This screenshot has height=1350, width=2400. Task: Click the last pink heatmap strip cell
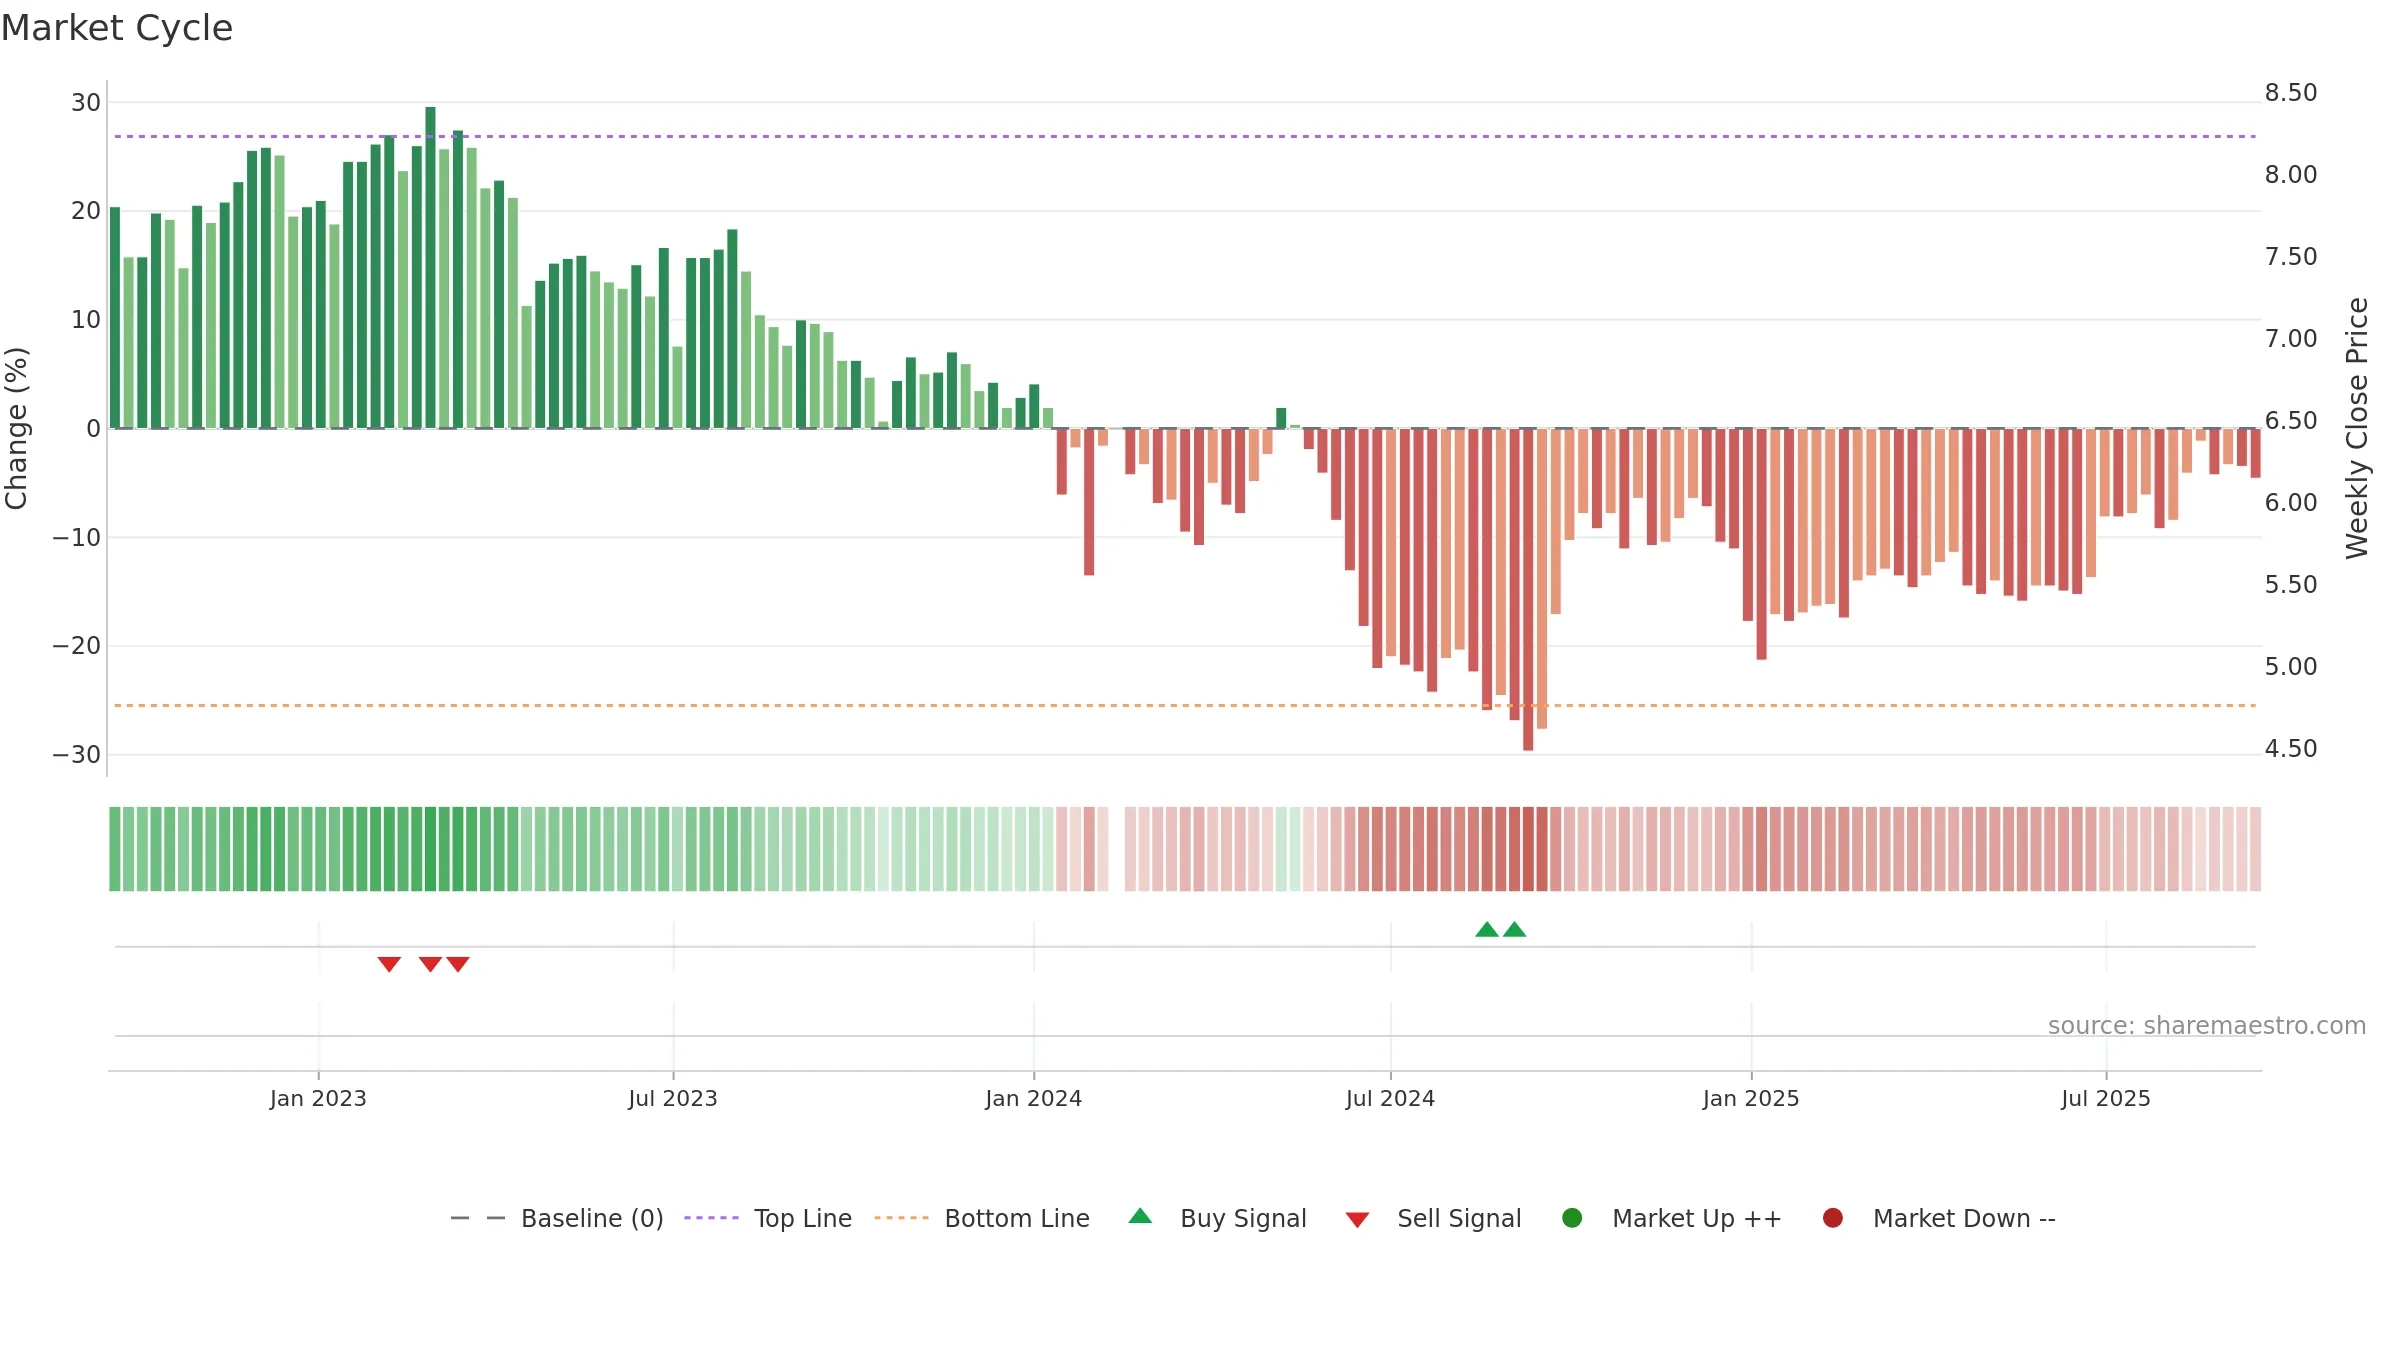[2255, 849]
